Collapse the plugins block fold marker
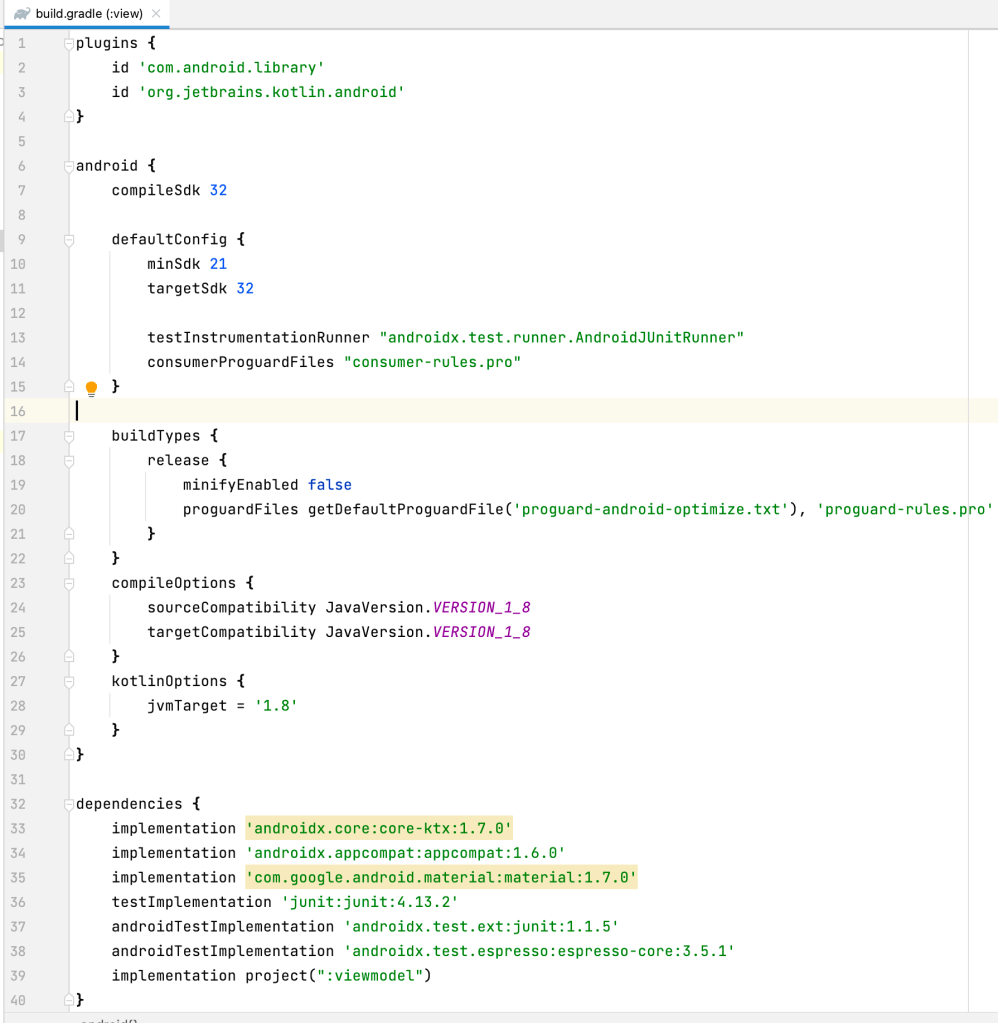The width and height of the screenshot is (998, 1023). [x=69, y=44]
